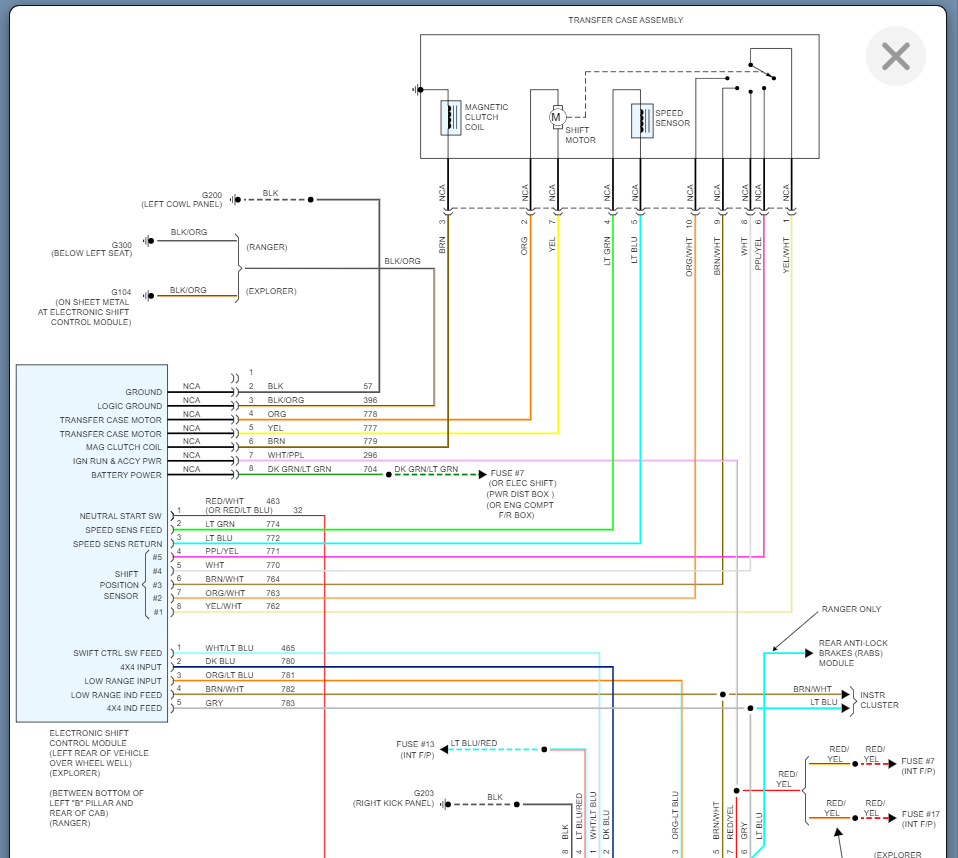Click the NEUTRAL START SW label

click(120, 516)
